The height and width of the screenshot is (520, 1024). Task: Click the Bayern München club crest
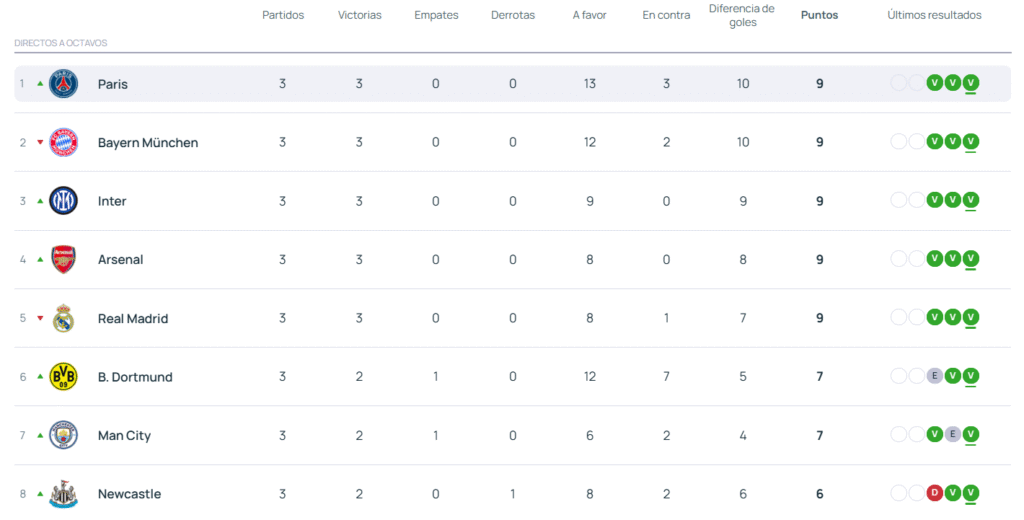coord(63,142)
